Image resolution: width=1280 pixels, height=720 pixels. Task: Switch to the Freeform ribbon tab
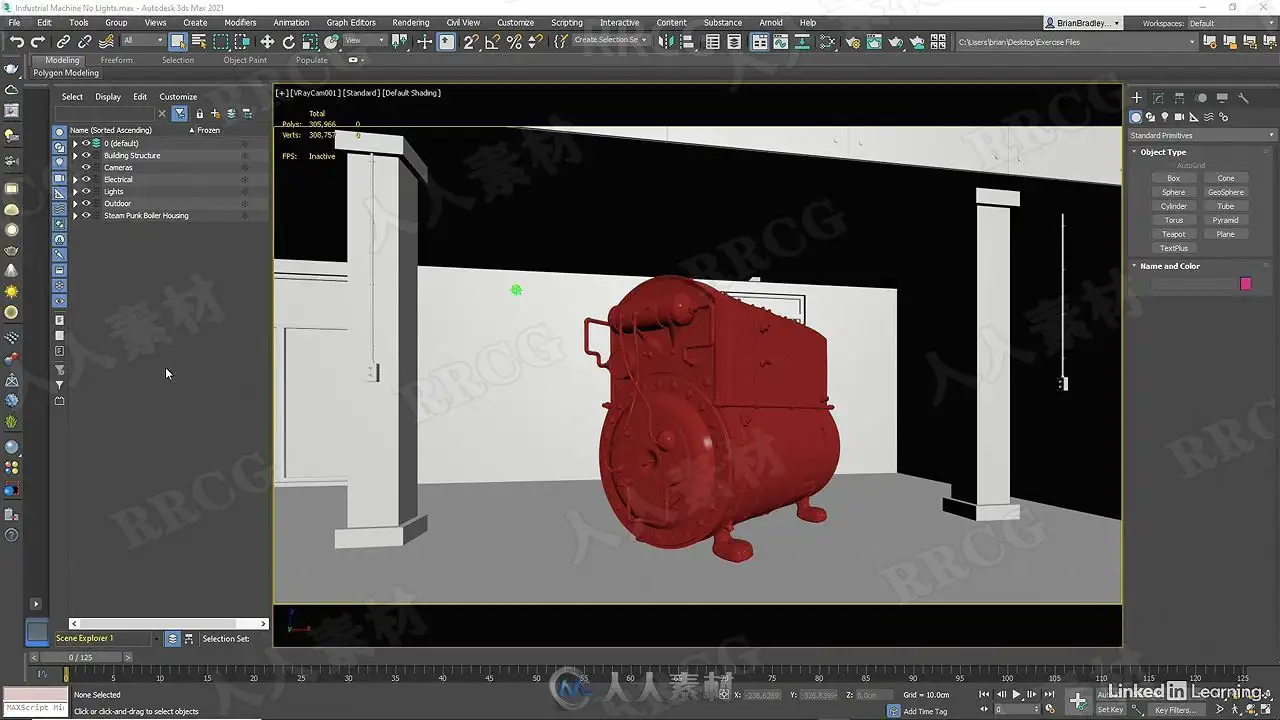tap(116, 60)
